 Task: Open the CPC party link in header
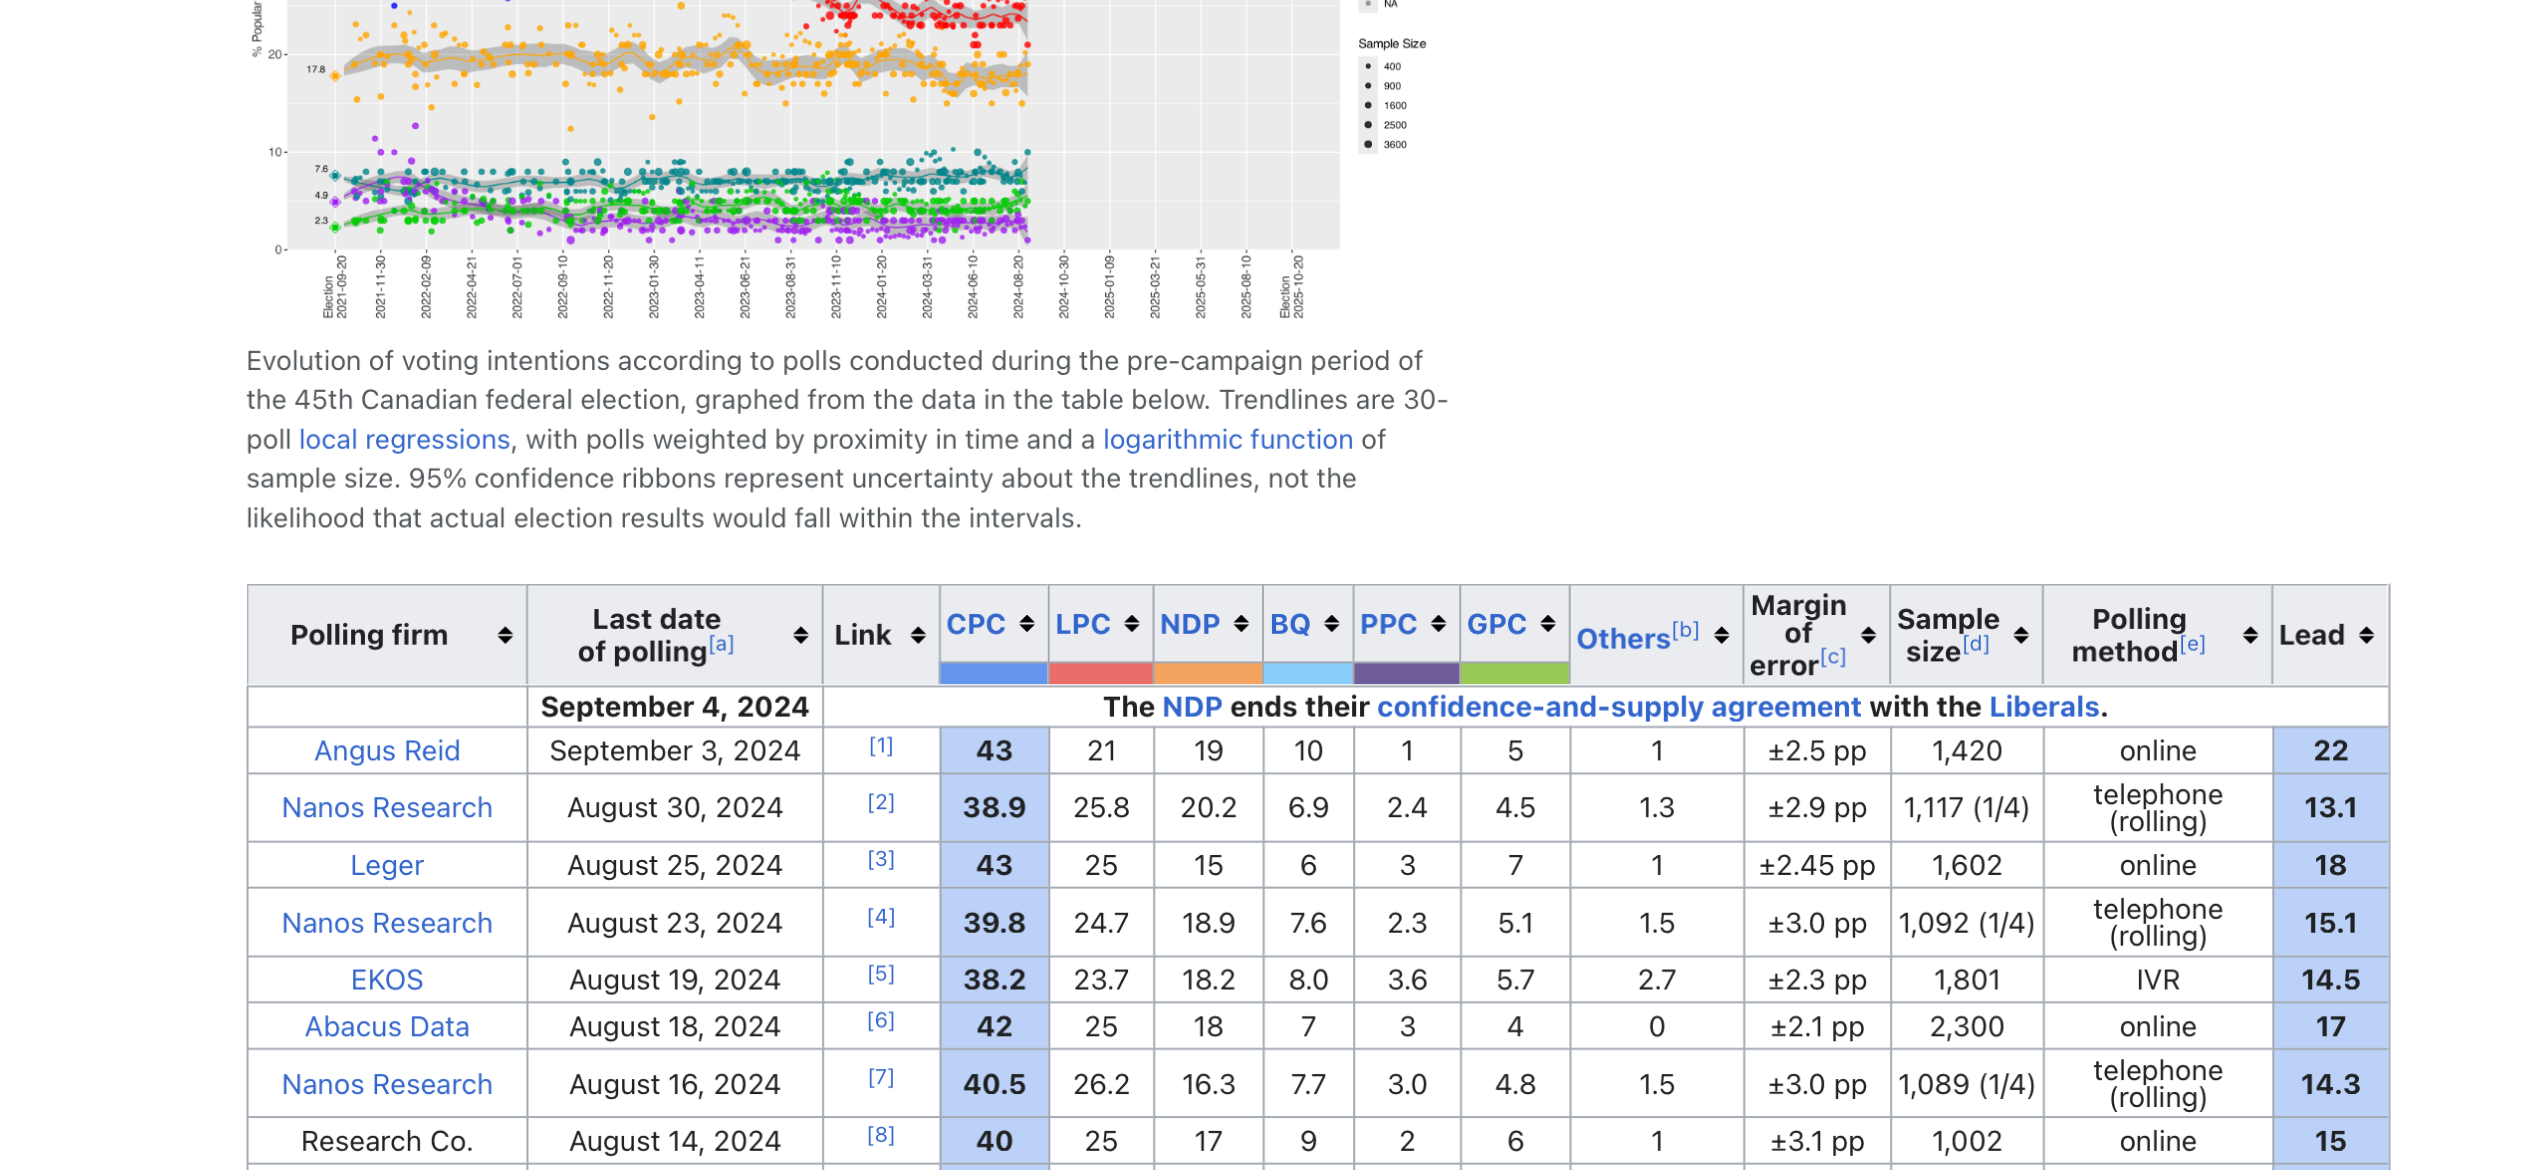[x=975, y=624]
